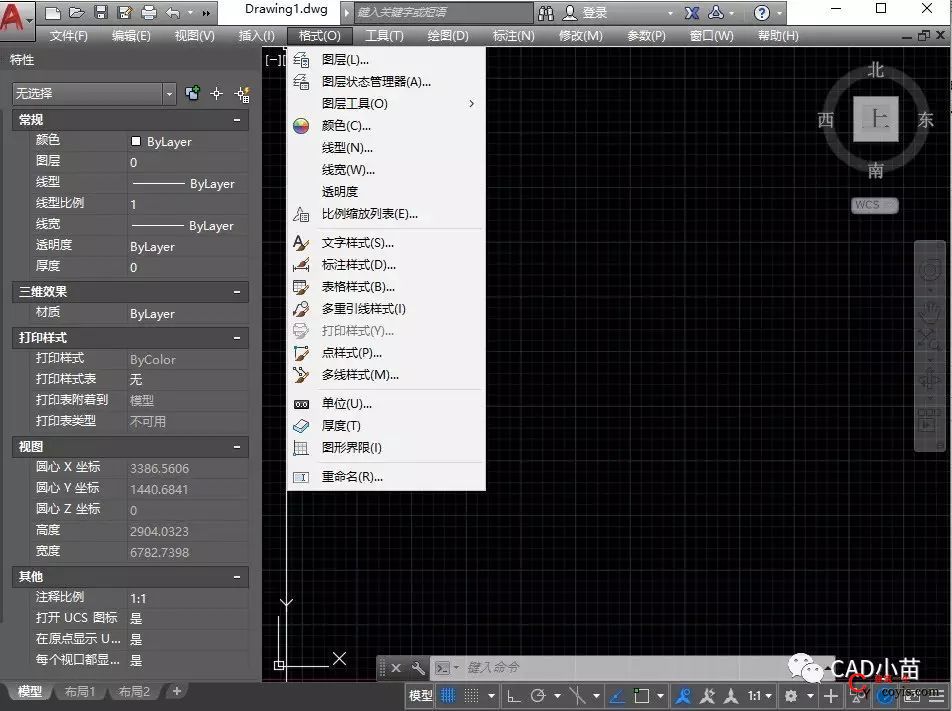Open the 绘图(D) menu

coord(448,36)
